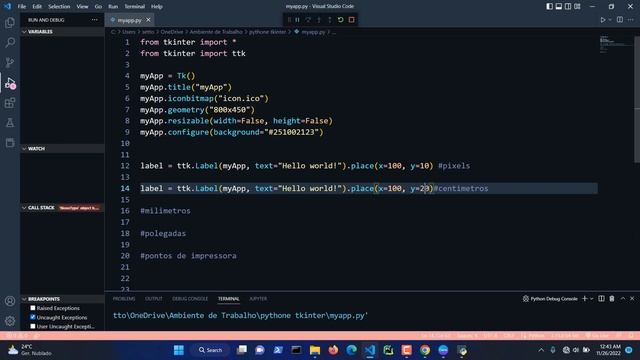Close the terminal panel with X

[632, 299]
